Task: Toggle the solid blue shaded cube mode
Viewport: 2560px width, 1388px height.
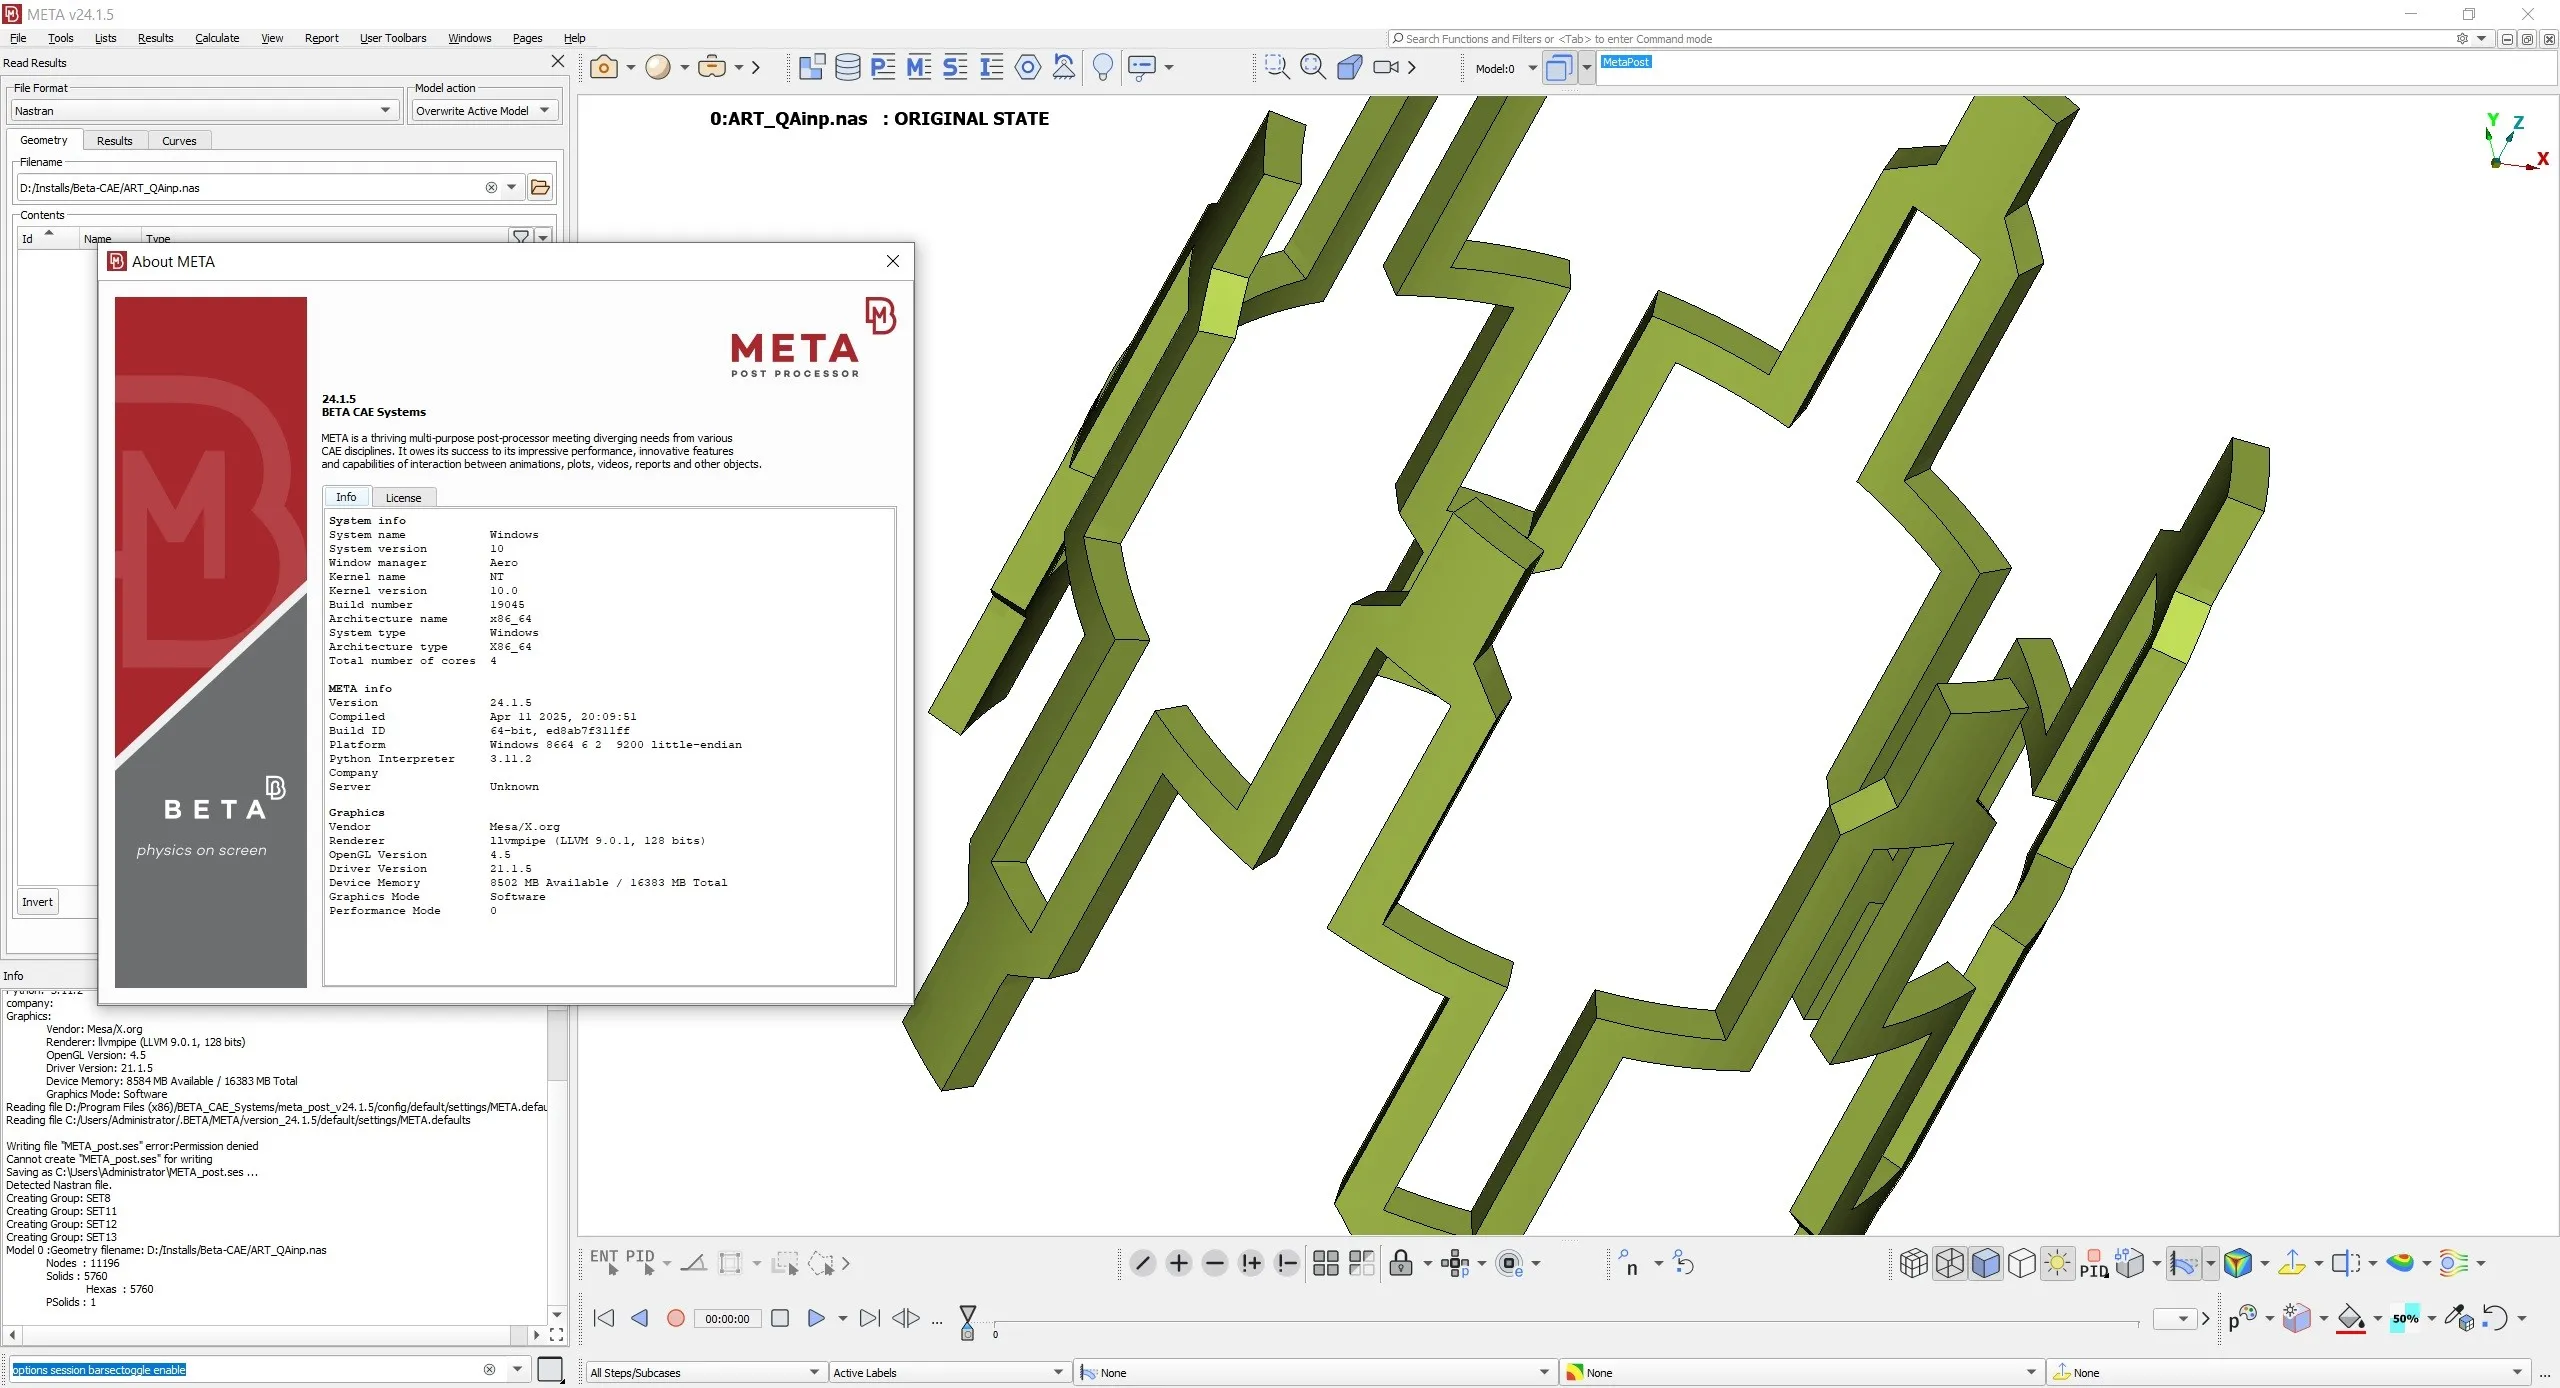Action: pos(1986,1263)
